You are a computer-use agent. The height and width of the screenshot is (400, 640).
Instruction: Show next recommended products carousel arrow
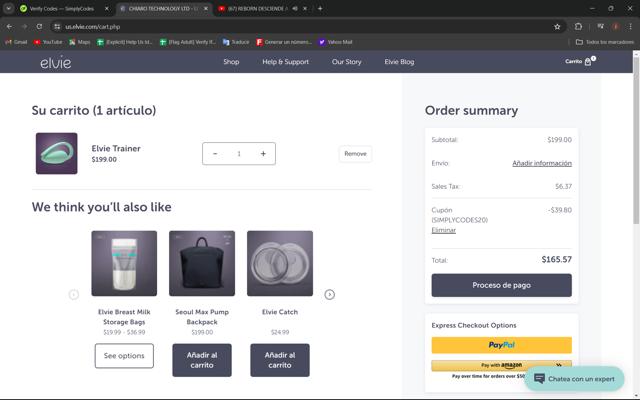[x=329, y=294]
